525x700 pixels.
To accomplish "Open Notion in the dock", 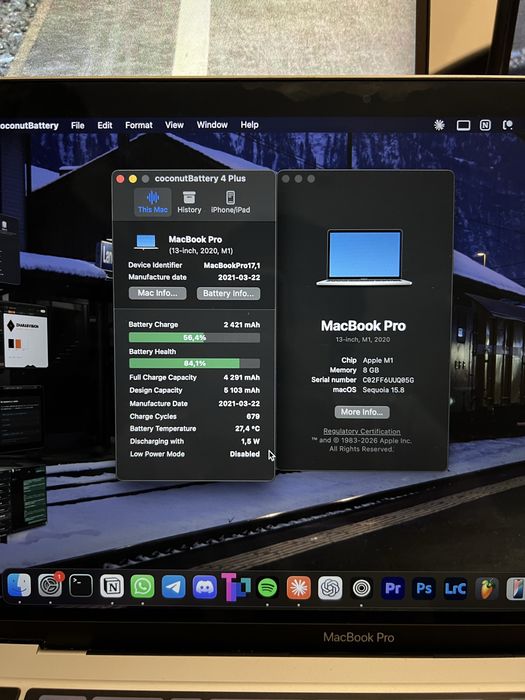I will point(112,586).
